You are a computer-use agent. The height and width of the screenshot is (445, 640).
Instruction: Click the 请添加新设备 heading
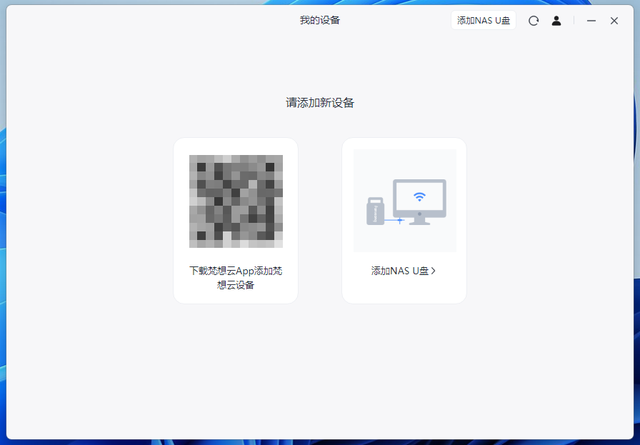tap(320, 102)
